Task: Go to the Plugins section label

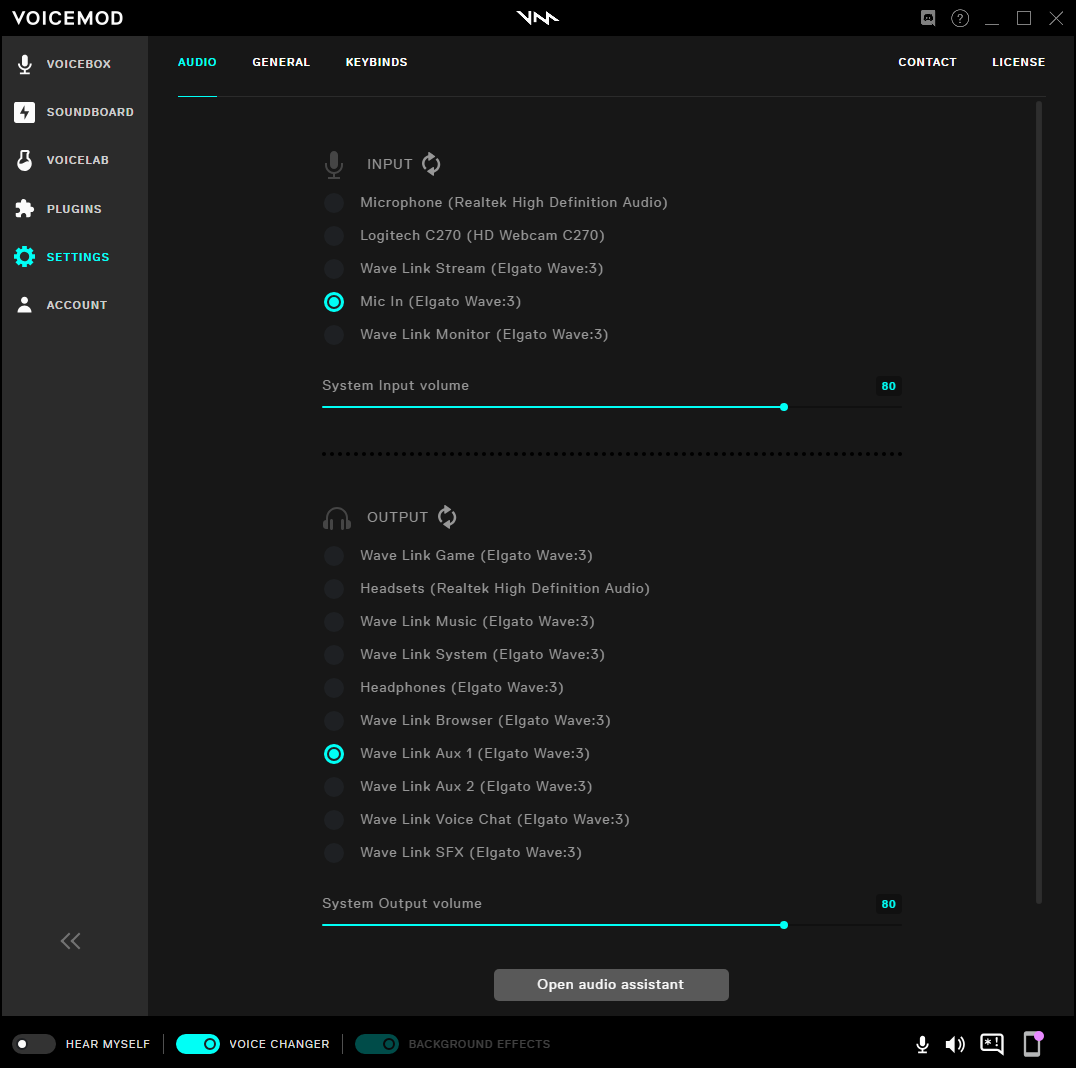Action: tap(74, 209)
